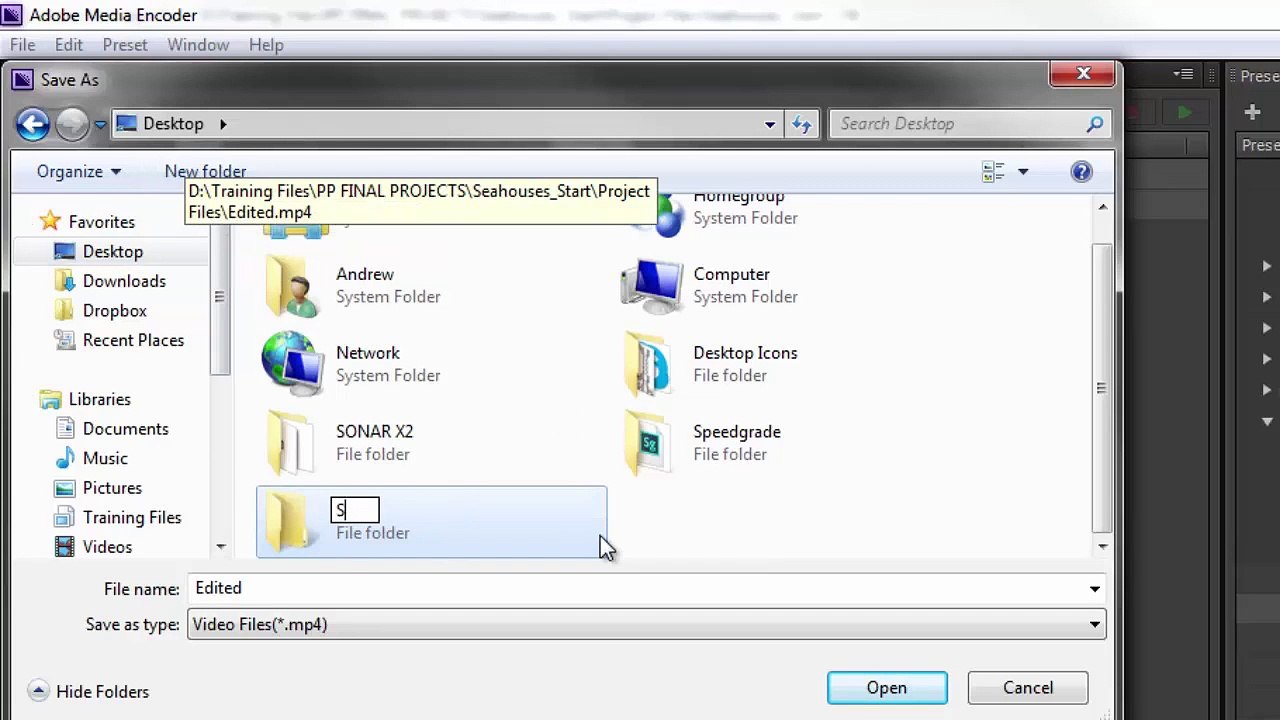Select Documents library in navigation pane

[x=125, y=429]
